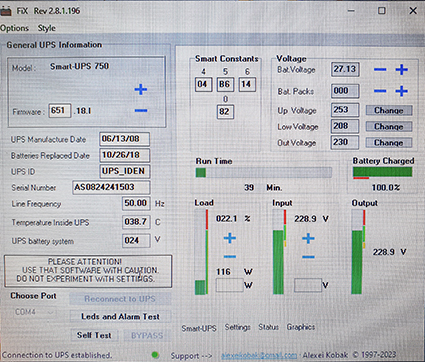
Task: Click the Input voltage plus icon
Action: (x=308, y=238)
